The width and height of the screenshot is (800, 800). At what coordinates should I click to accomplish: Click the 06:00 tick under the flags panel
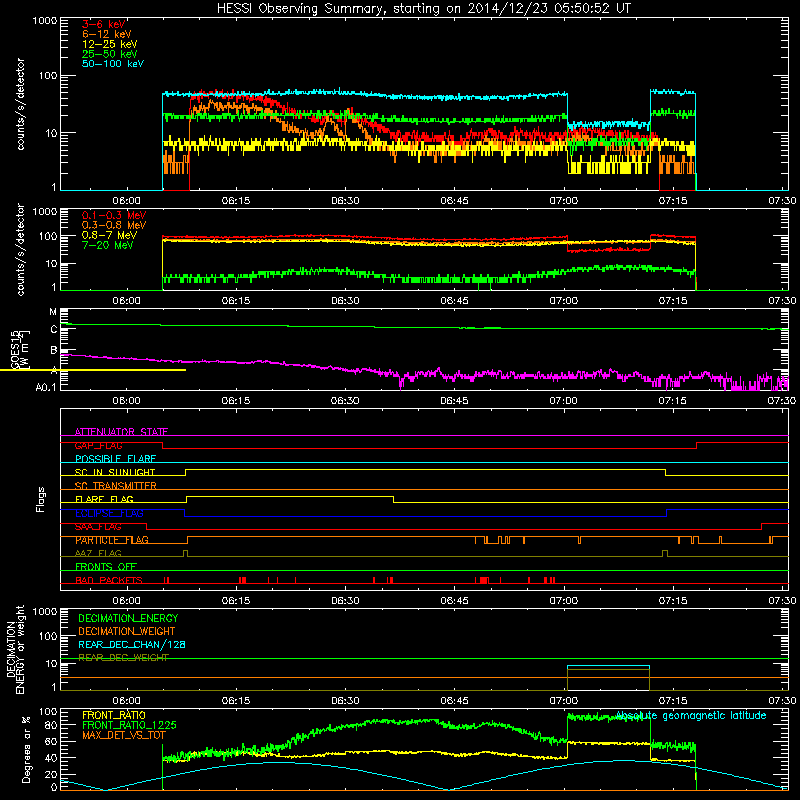tap(127, 601)
